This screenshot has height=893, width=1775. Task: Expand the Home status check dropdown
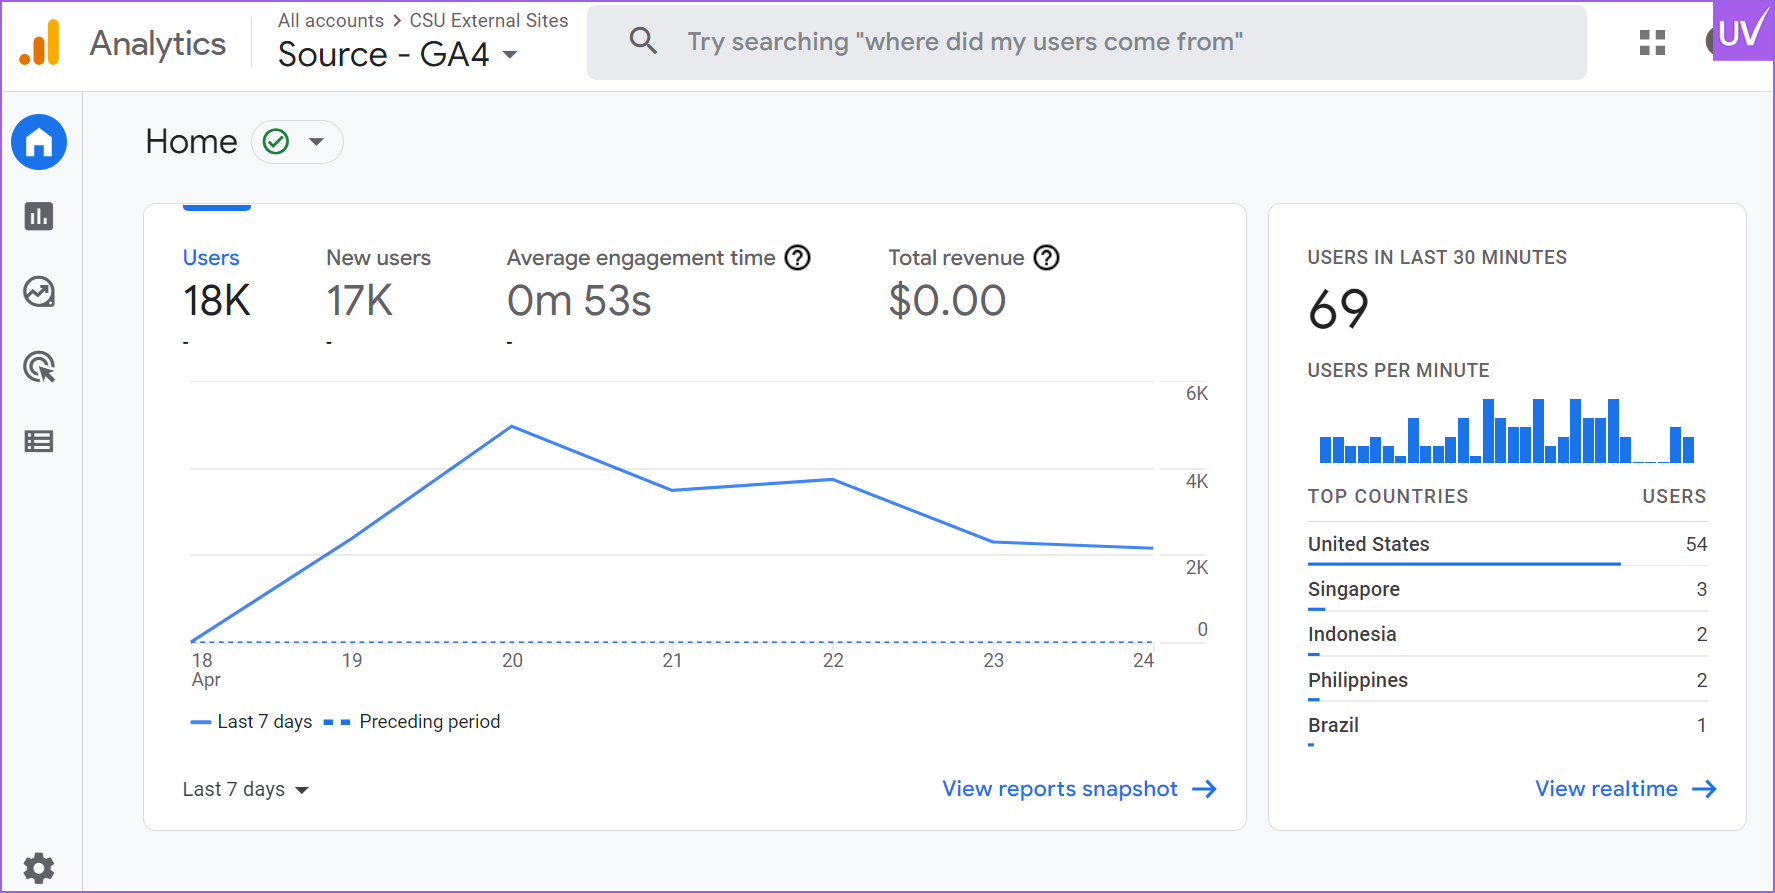click(297, 142)
